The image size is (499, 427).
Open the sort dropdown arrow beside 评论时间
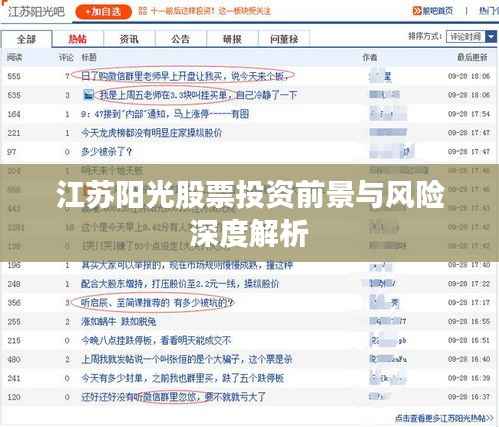tap(491, 36)
